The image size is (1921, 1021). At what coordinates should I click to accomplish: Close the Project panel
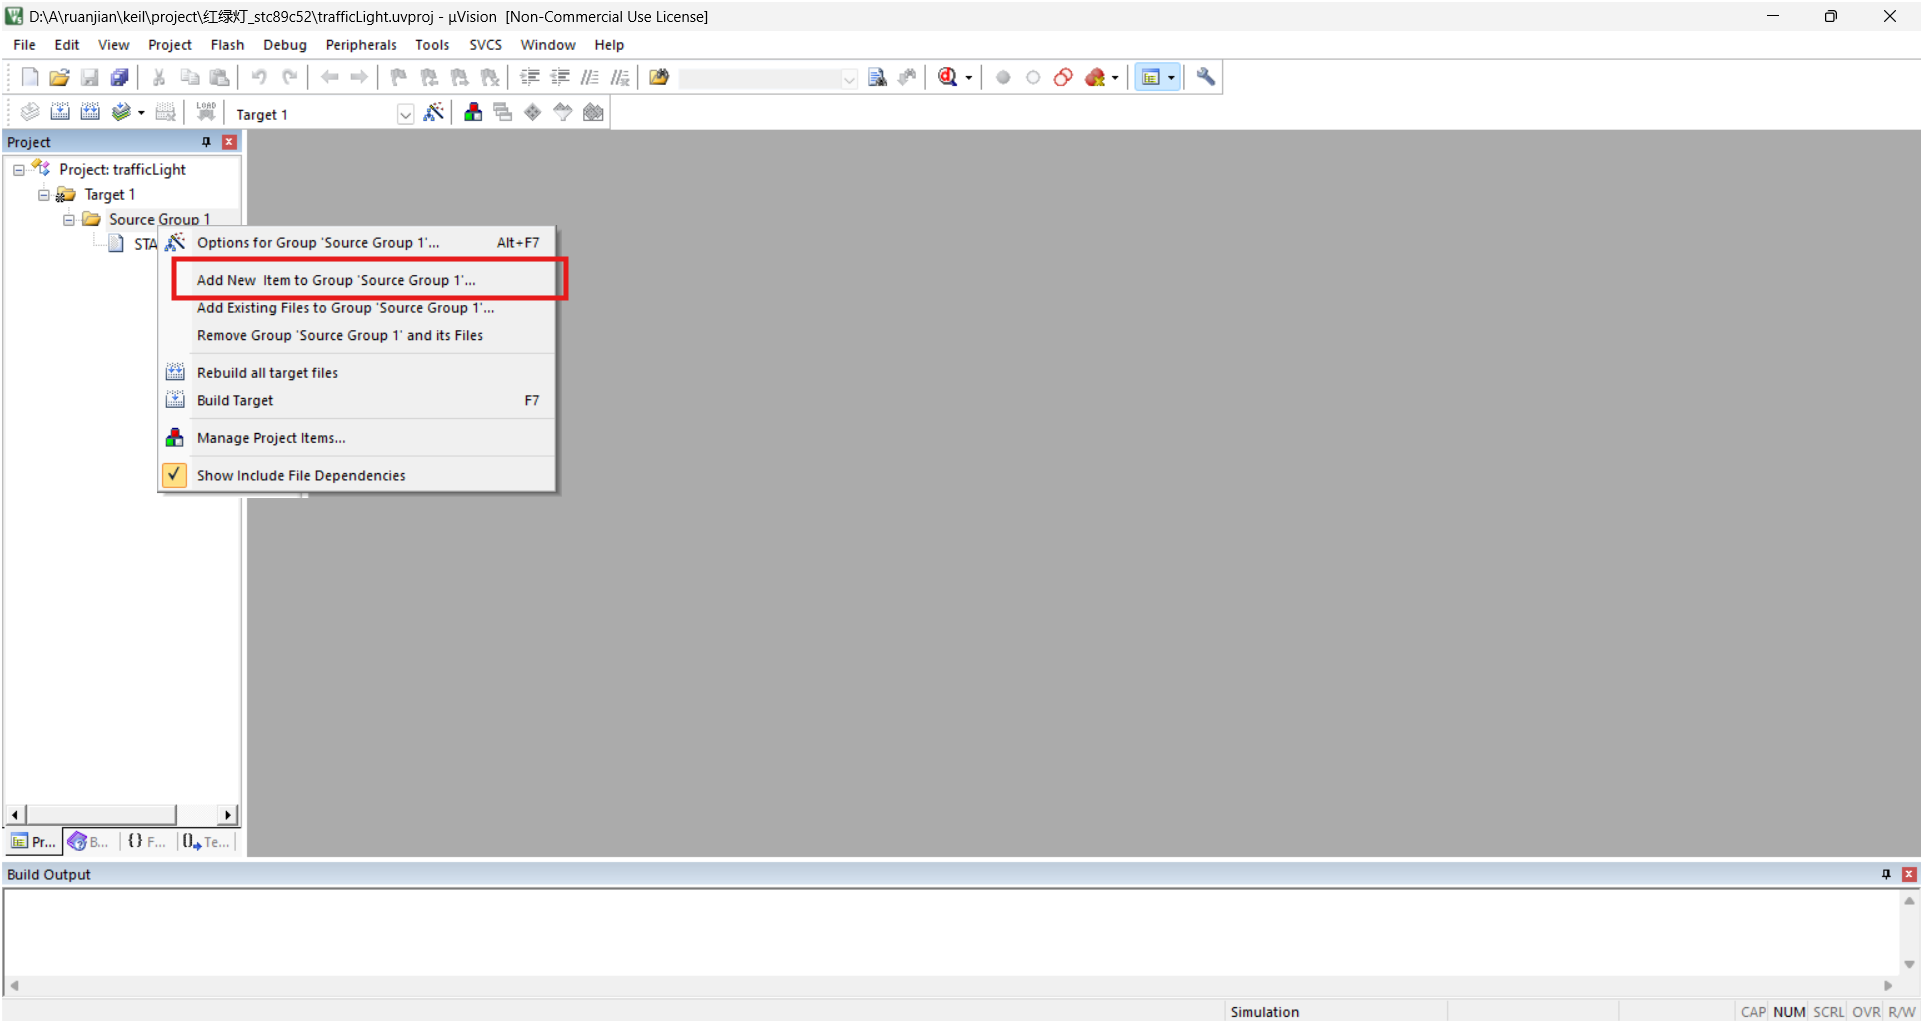[x=229, y=142]
